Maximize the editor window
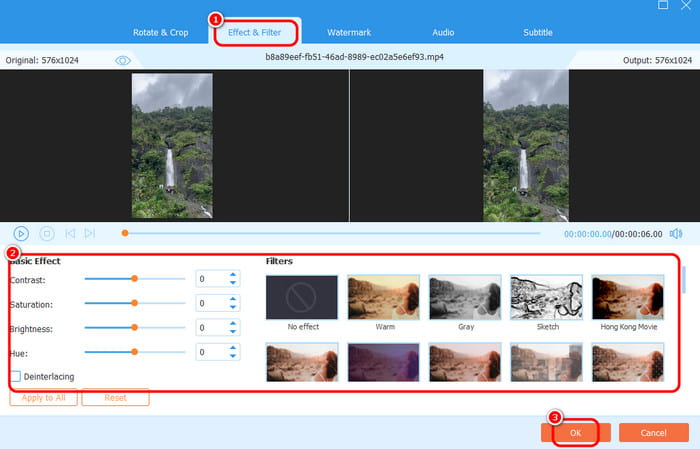The height and width of the screenshot is (449, 700). [663, 5]
